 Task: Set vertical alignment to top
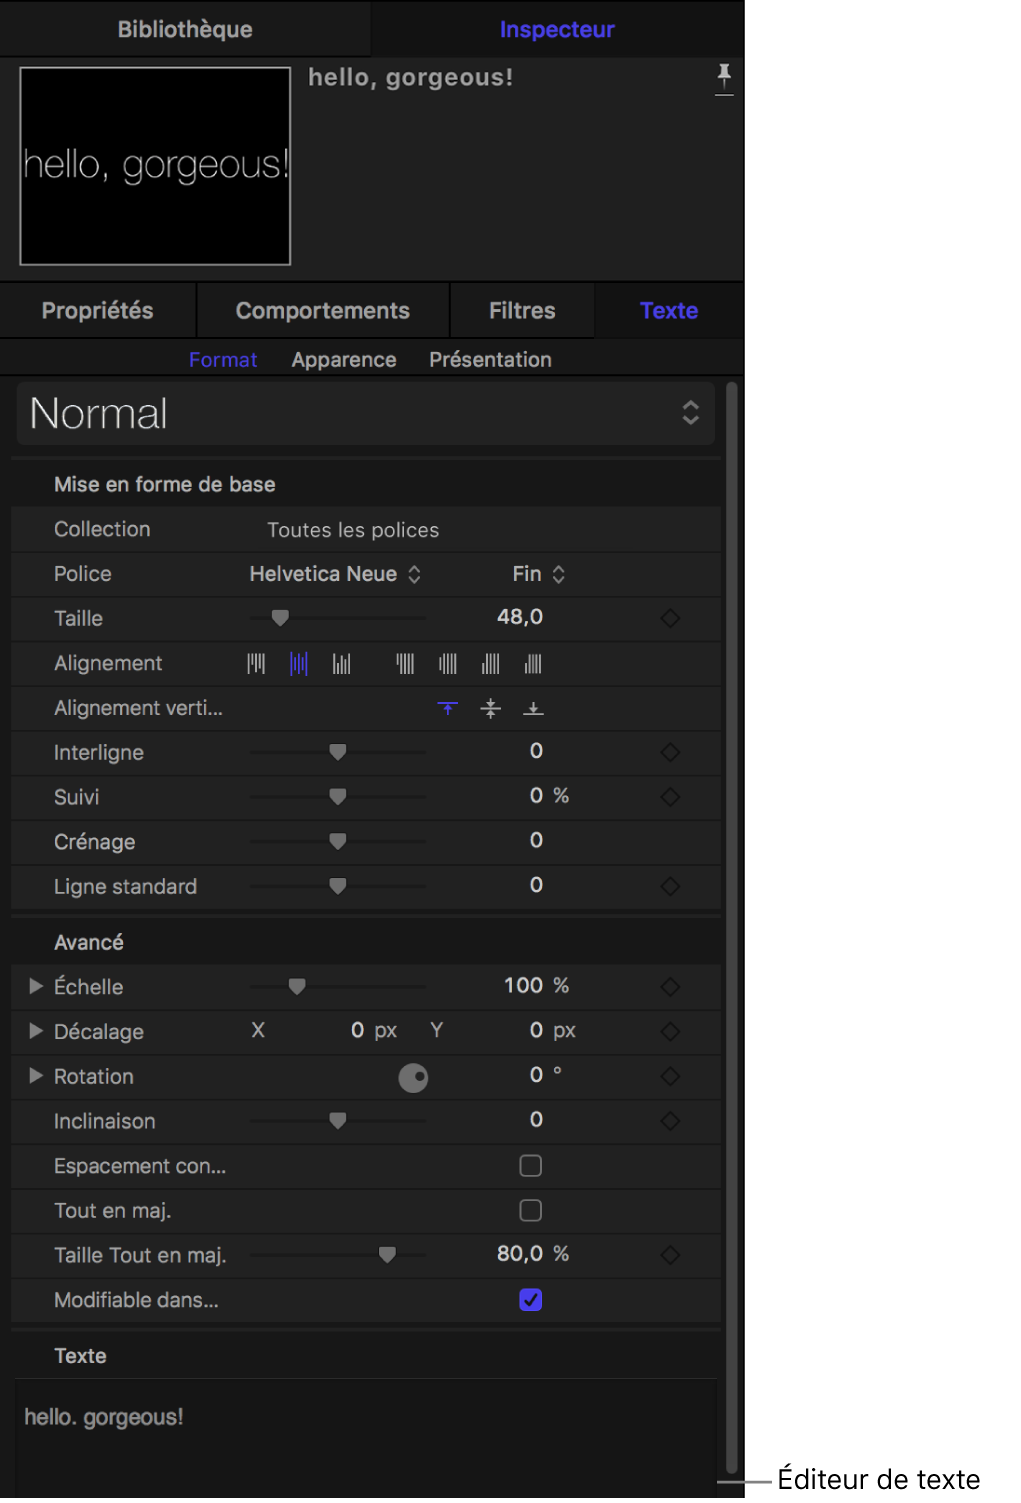point(447,709)
